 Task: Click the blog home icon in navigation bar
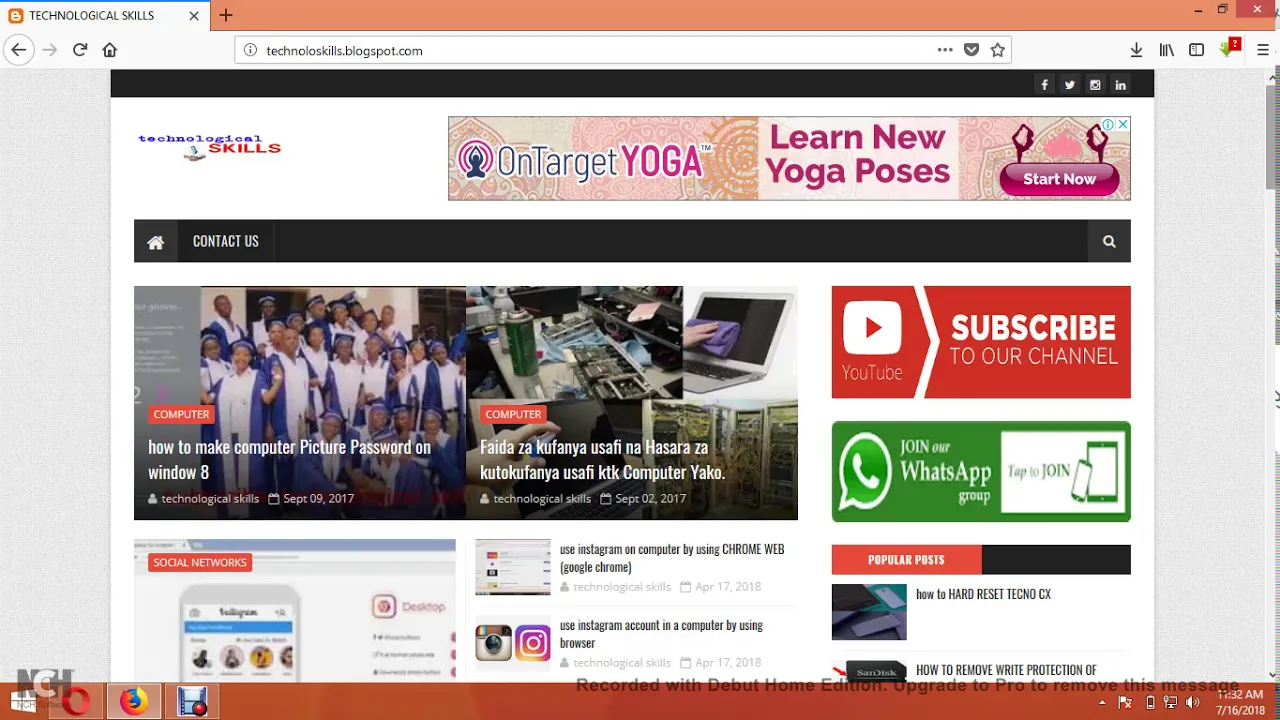click(x=155, y=241)
